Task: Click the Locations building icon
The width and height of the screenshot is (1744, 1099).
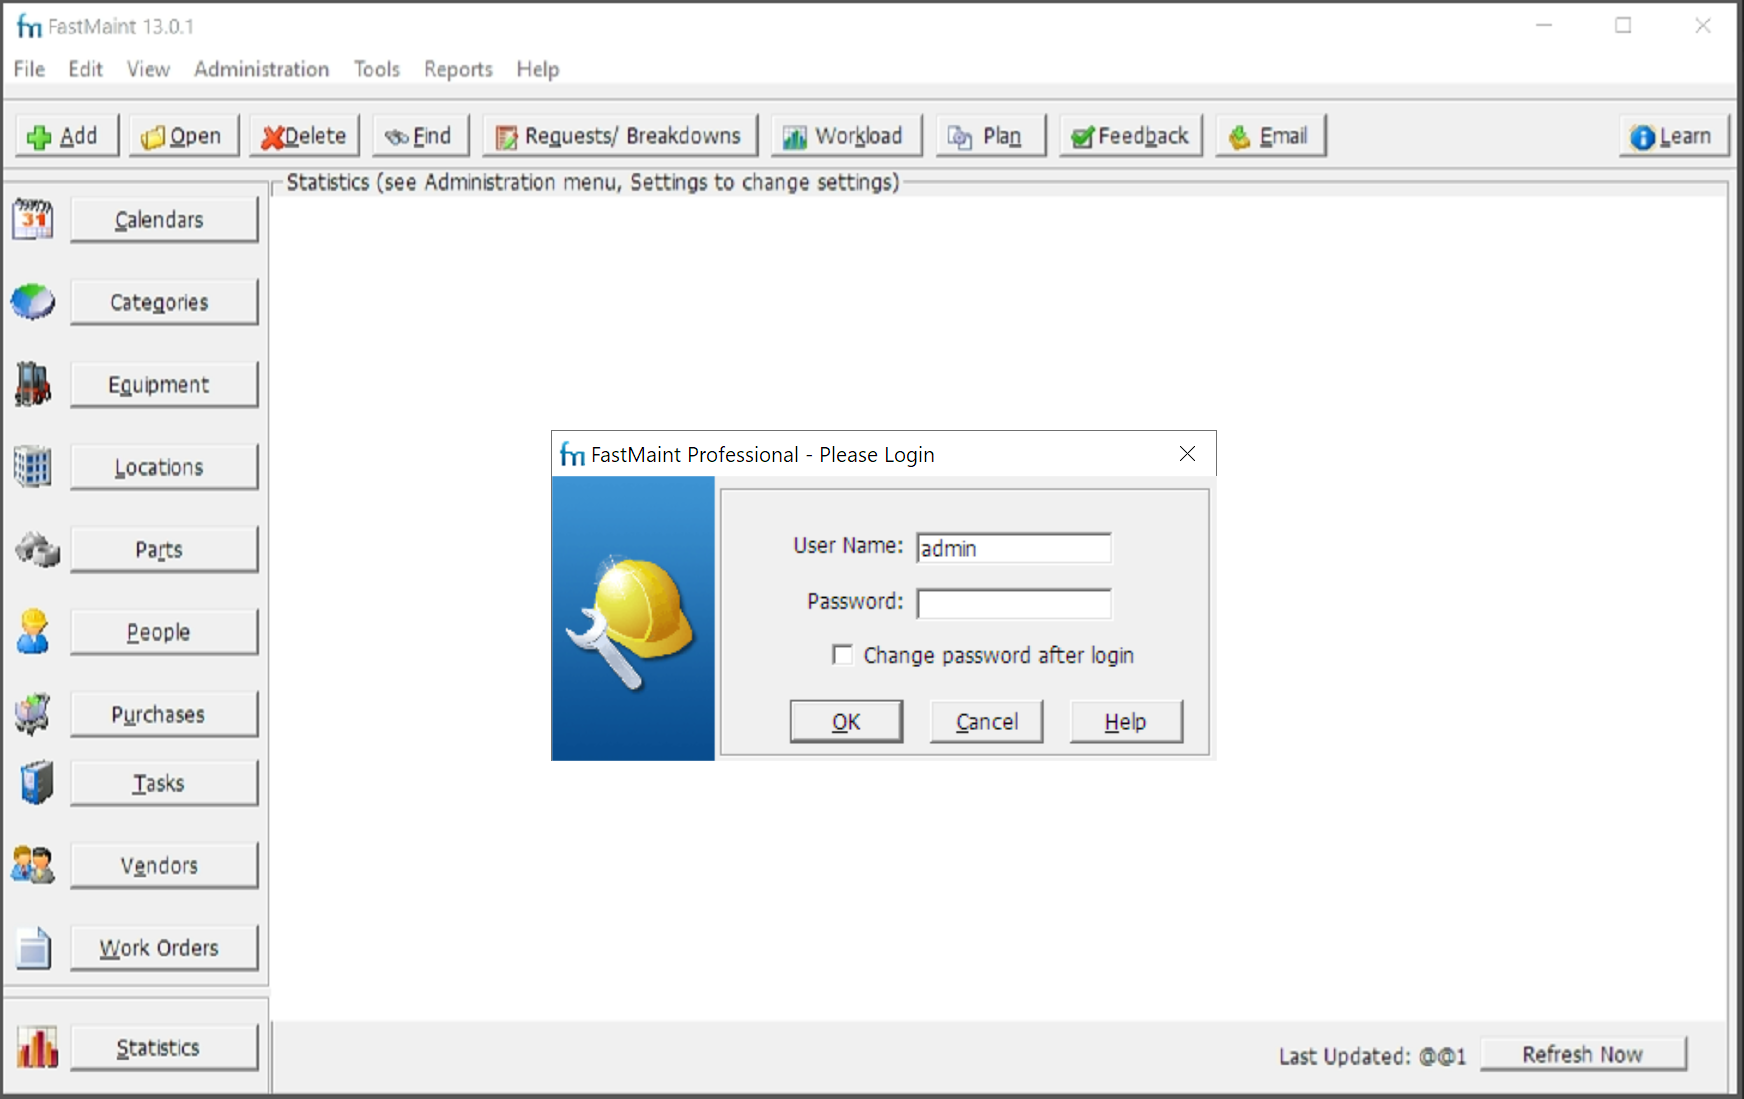Action: click(x=33, y=466)
